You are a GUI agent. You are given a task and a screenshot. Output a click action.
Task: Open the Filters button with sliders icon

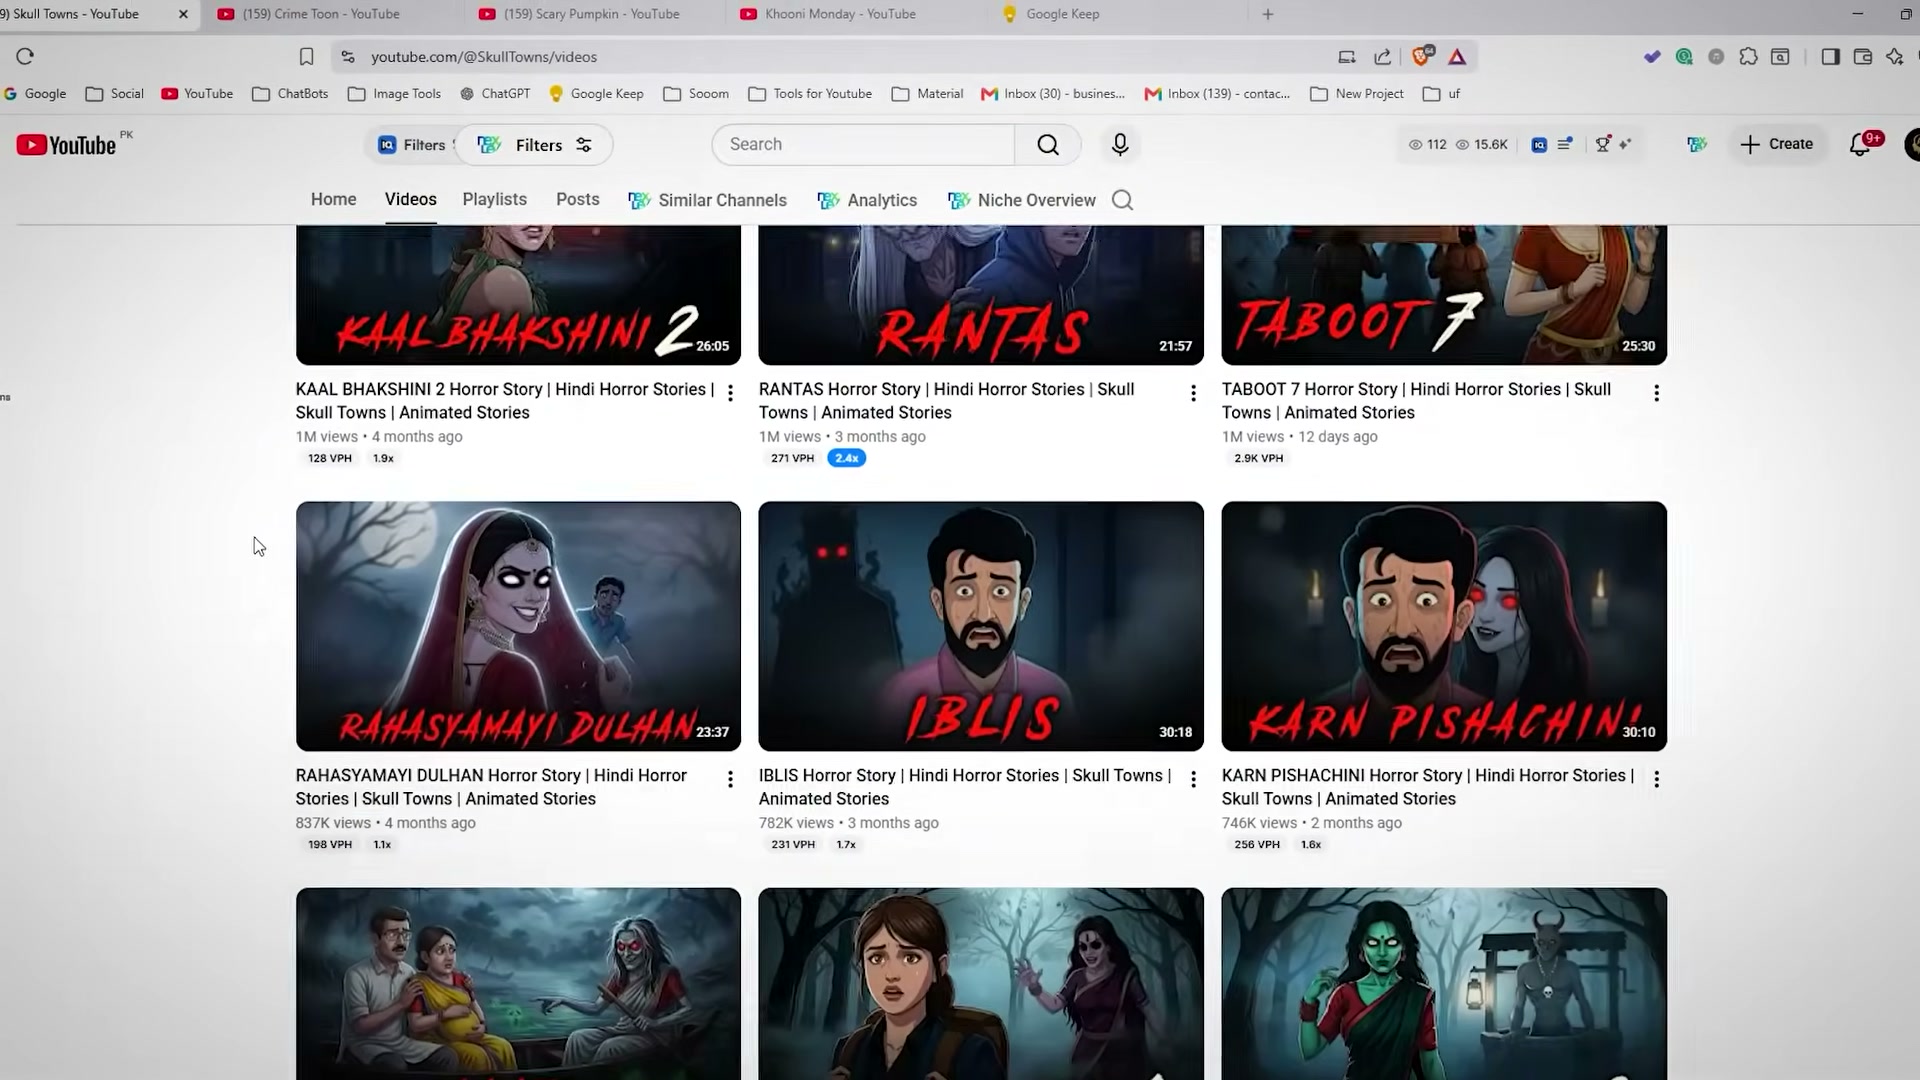tap(534, 145)
